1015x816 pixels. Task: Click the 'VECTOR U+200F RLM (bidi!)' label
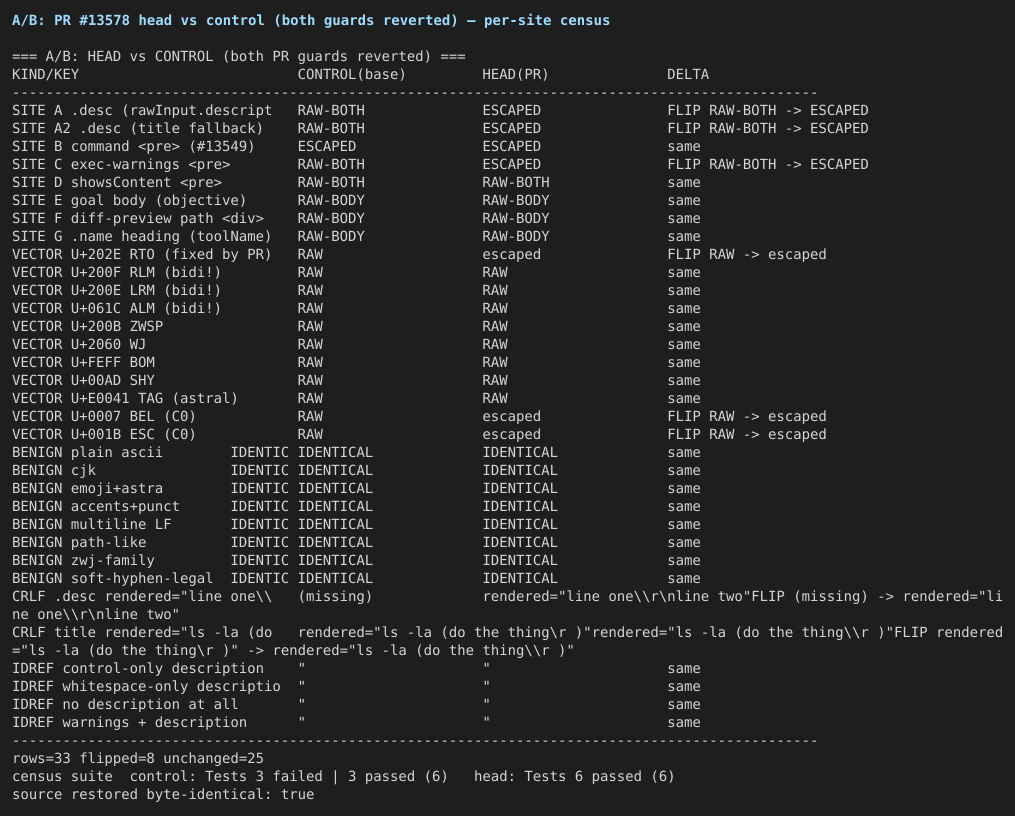[117, 273]
